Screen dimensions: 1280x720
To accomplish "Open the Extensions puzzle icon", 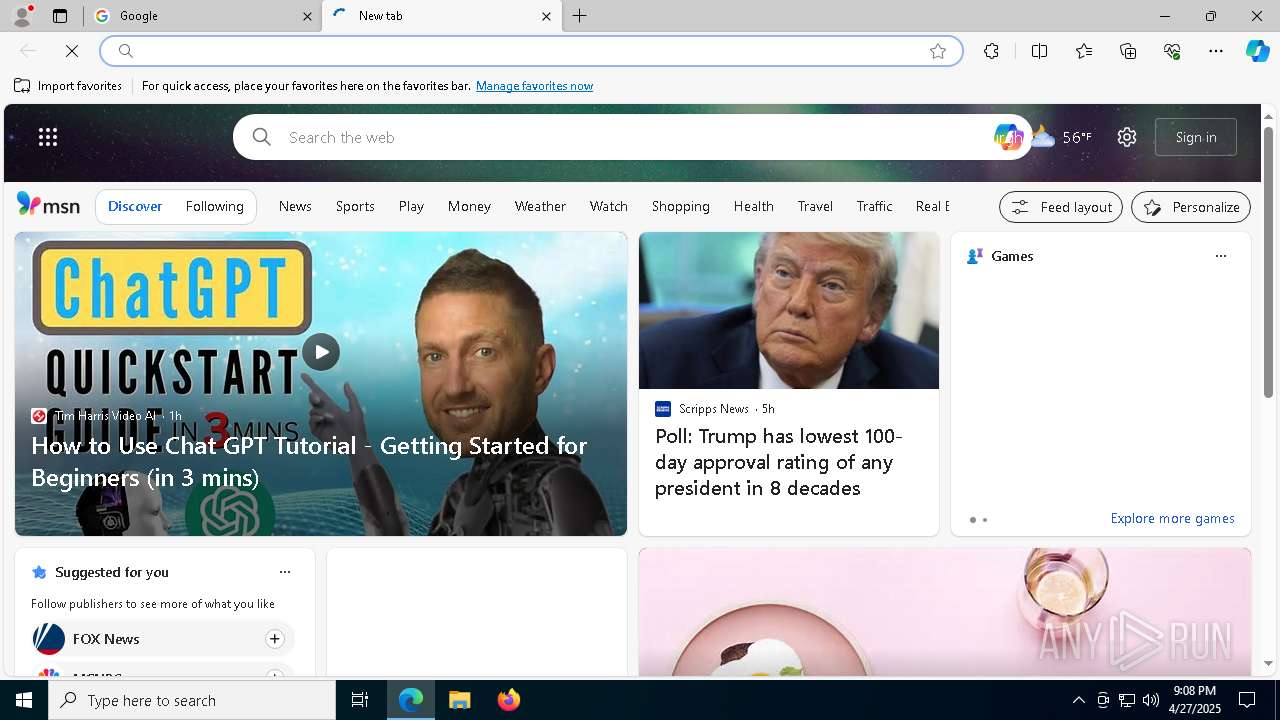I will (x=991, y=51).
